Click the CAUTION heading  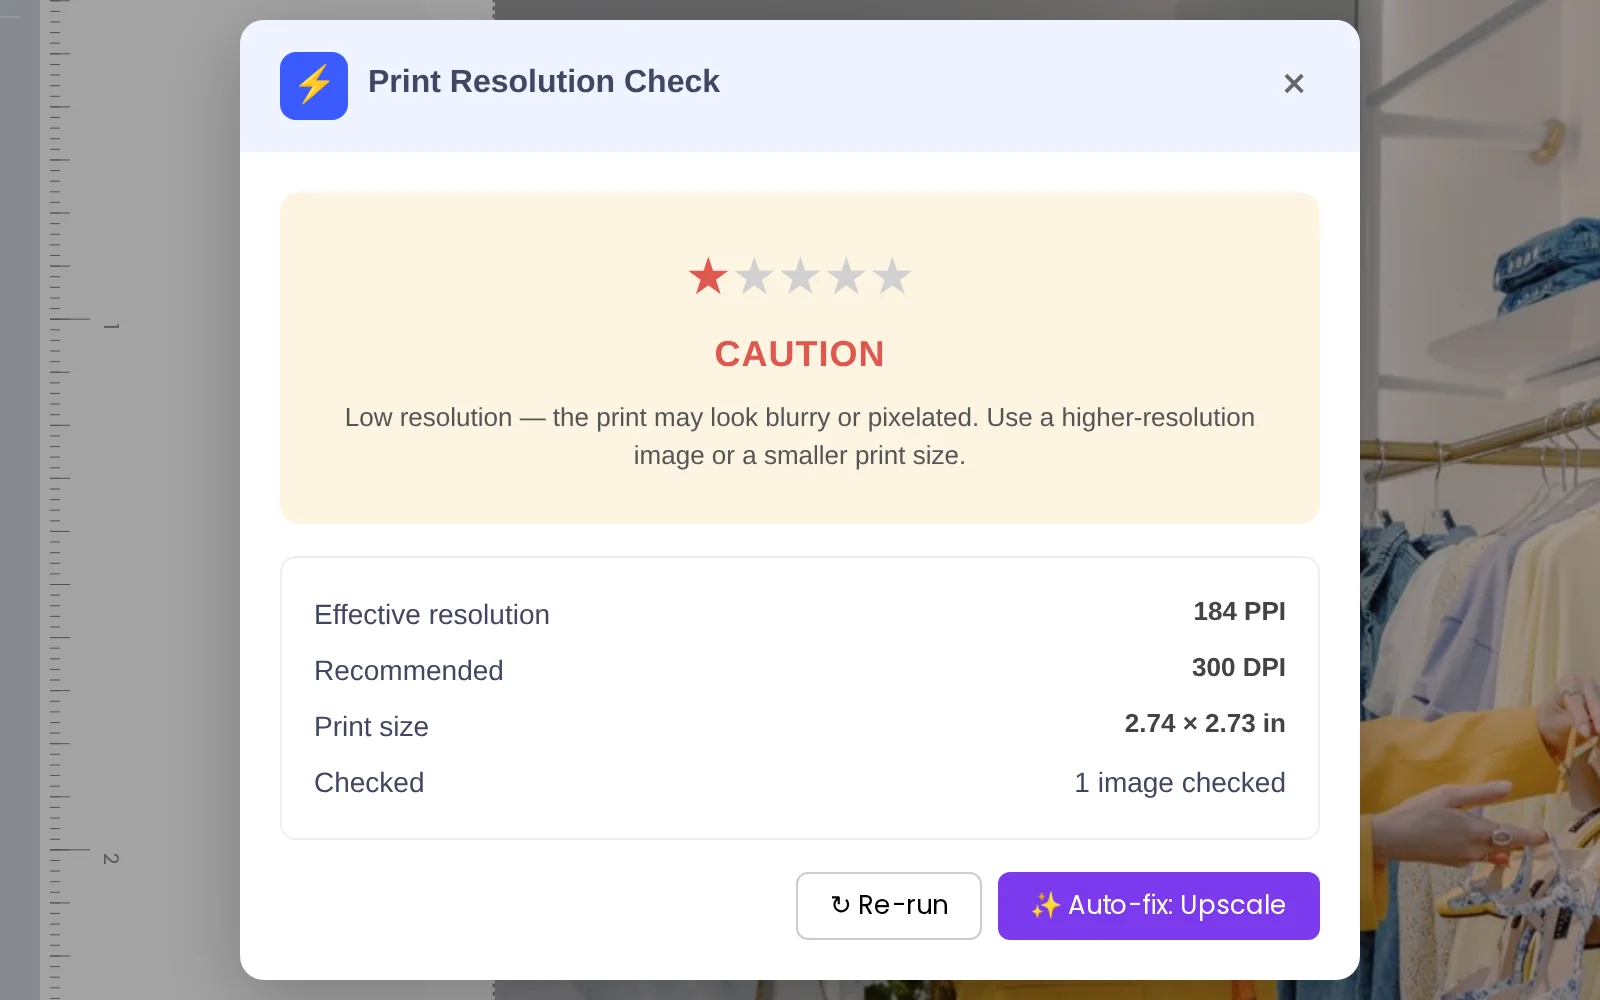[800, 354]
